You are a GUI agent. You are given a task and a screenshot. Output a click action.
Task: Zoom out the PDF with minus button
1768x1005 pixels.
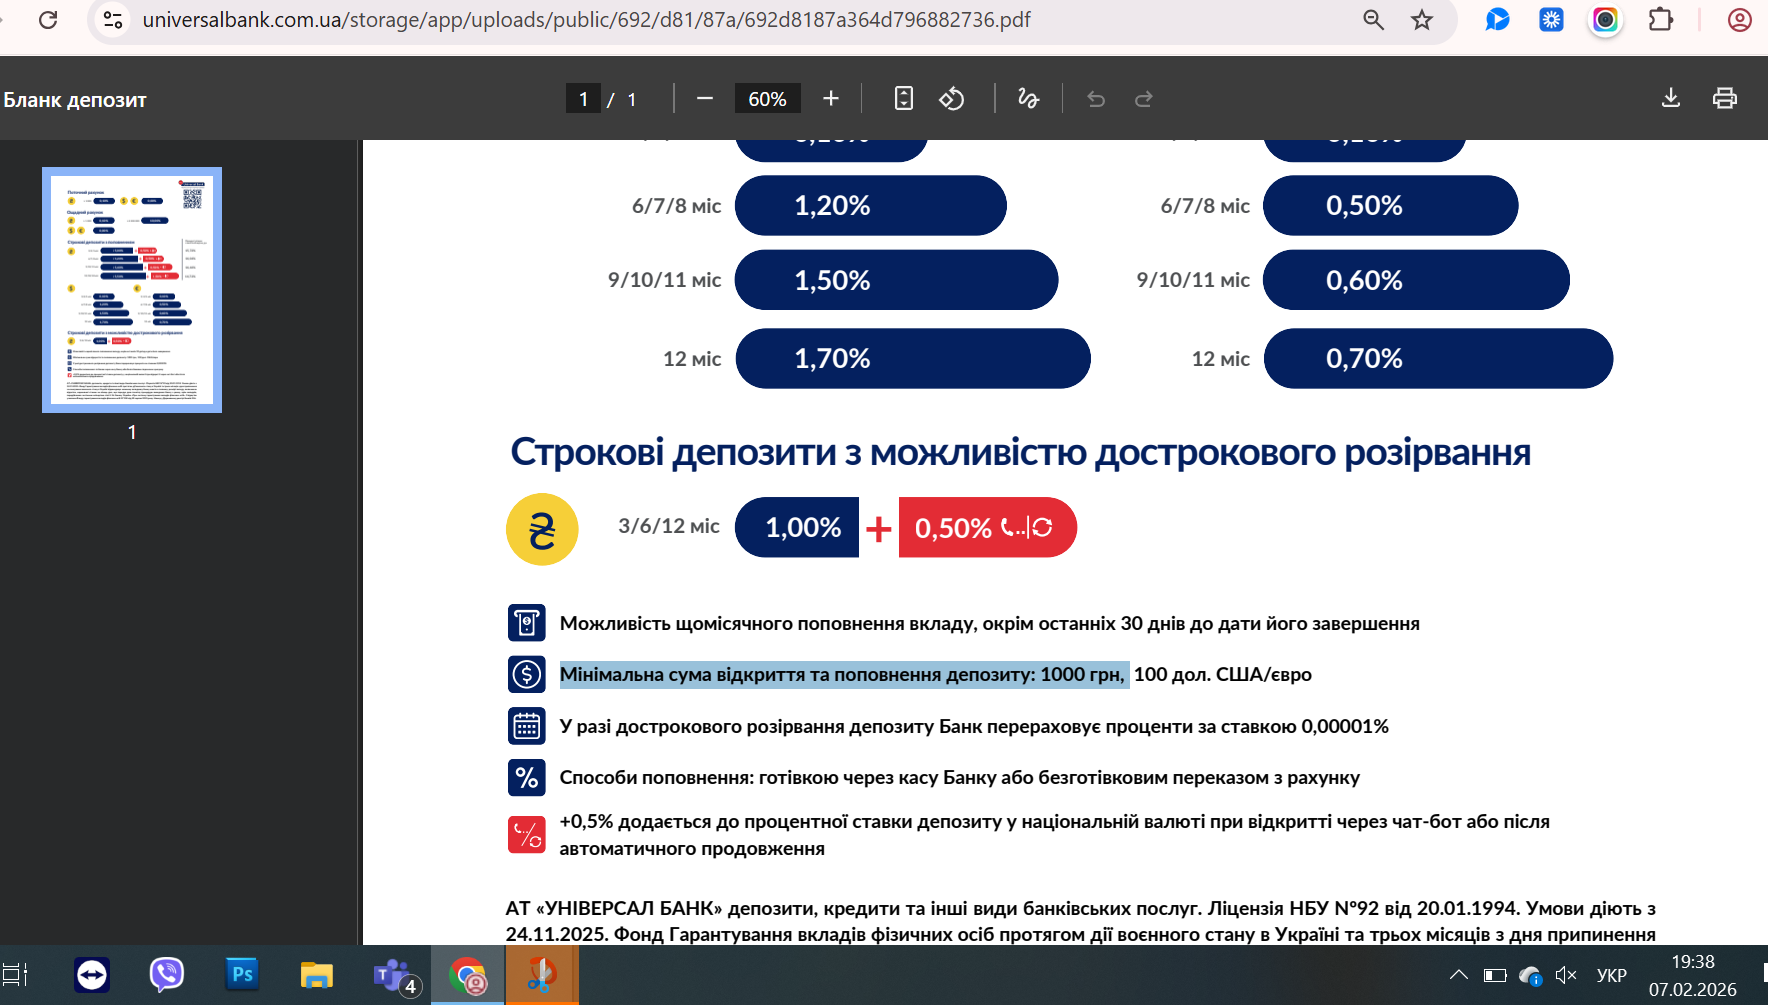pyautogui.click(x=705, y=98)
